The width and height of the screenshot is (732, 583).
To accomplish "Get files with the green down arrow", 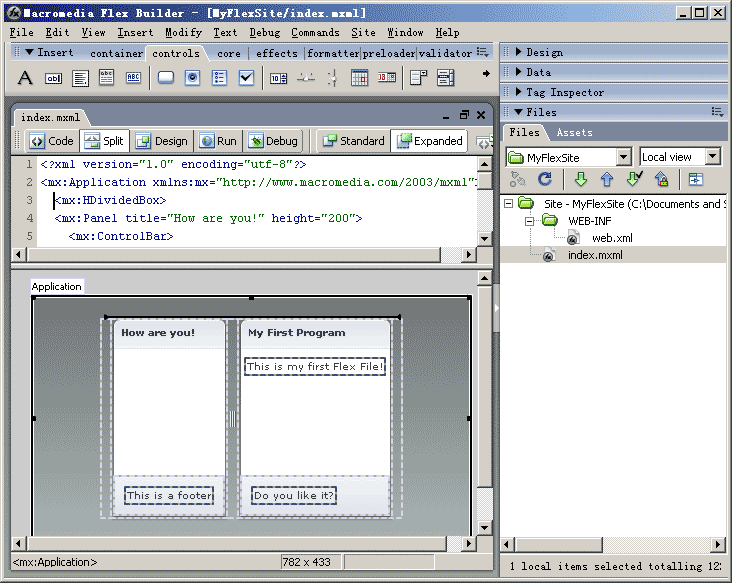I will click(x=581, y=179).
